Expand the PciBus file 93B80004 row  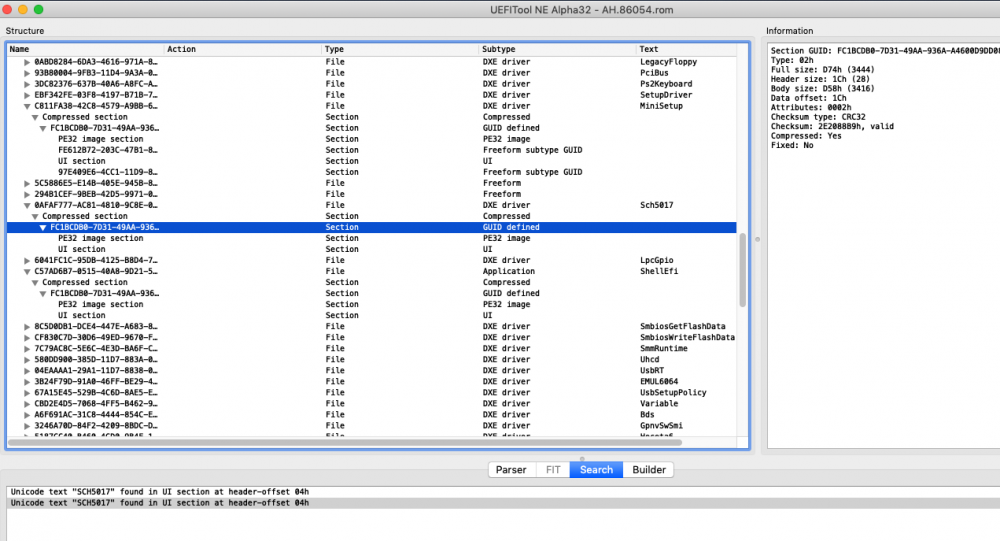pyautogui.click(x=27, y=73)
